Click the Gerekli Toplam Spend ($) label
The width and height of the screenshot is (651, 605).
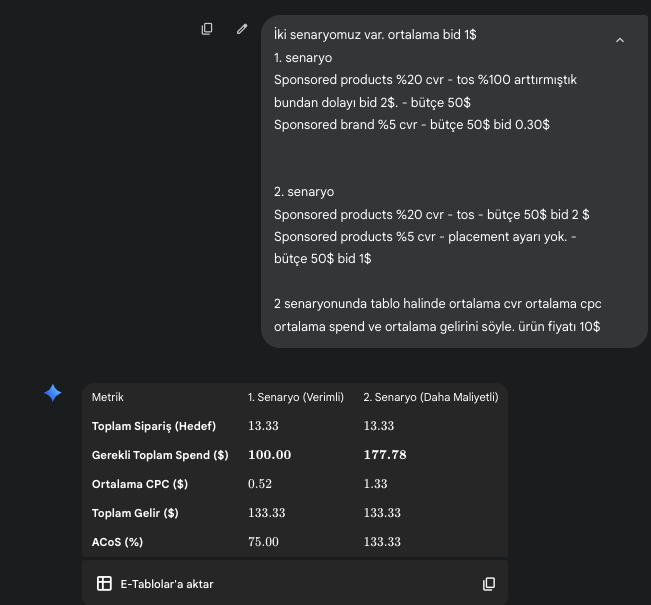(x=160, y=456)
